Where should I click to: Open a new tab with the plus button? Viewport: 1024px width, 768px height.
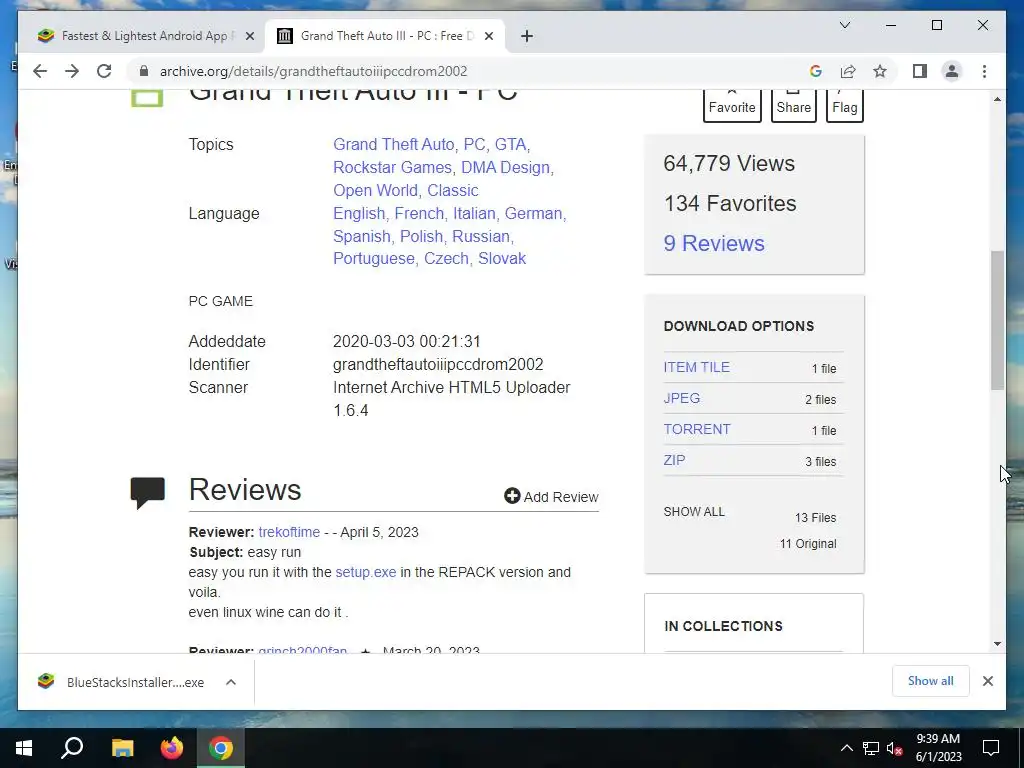[527, 36]
